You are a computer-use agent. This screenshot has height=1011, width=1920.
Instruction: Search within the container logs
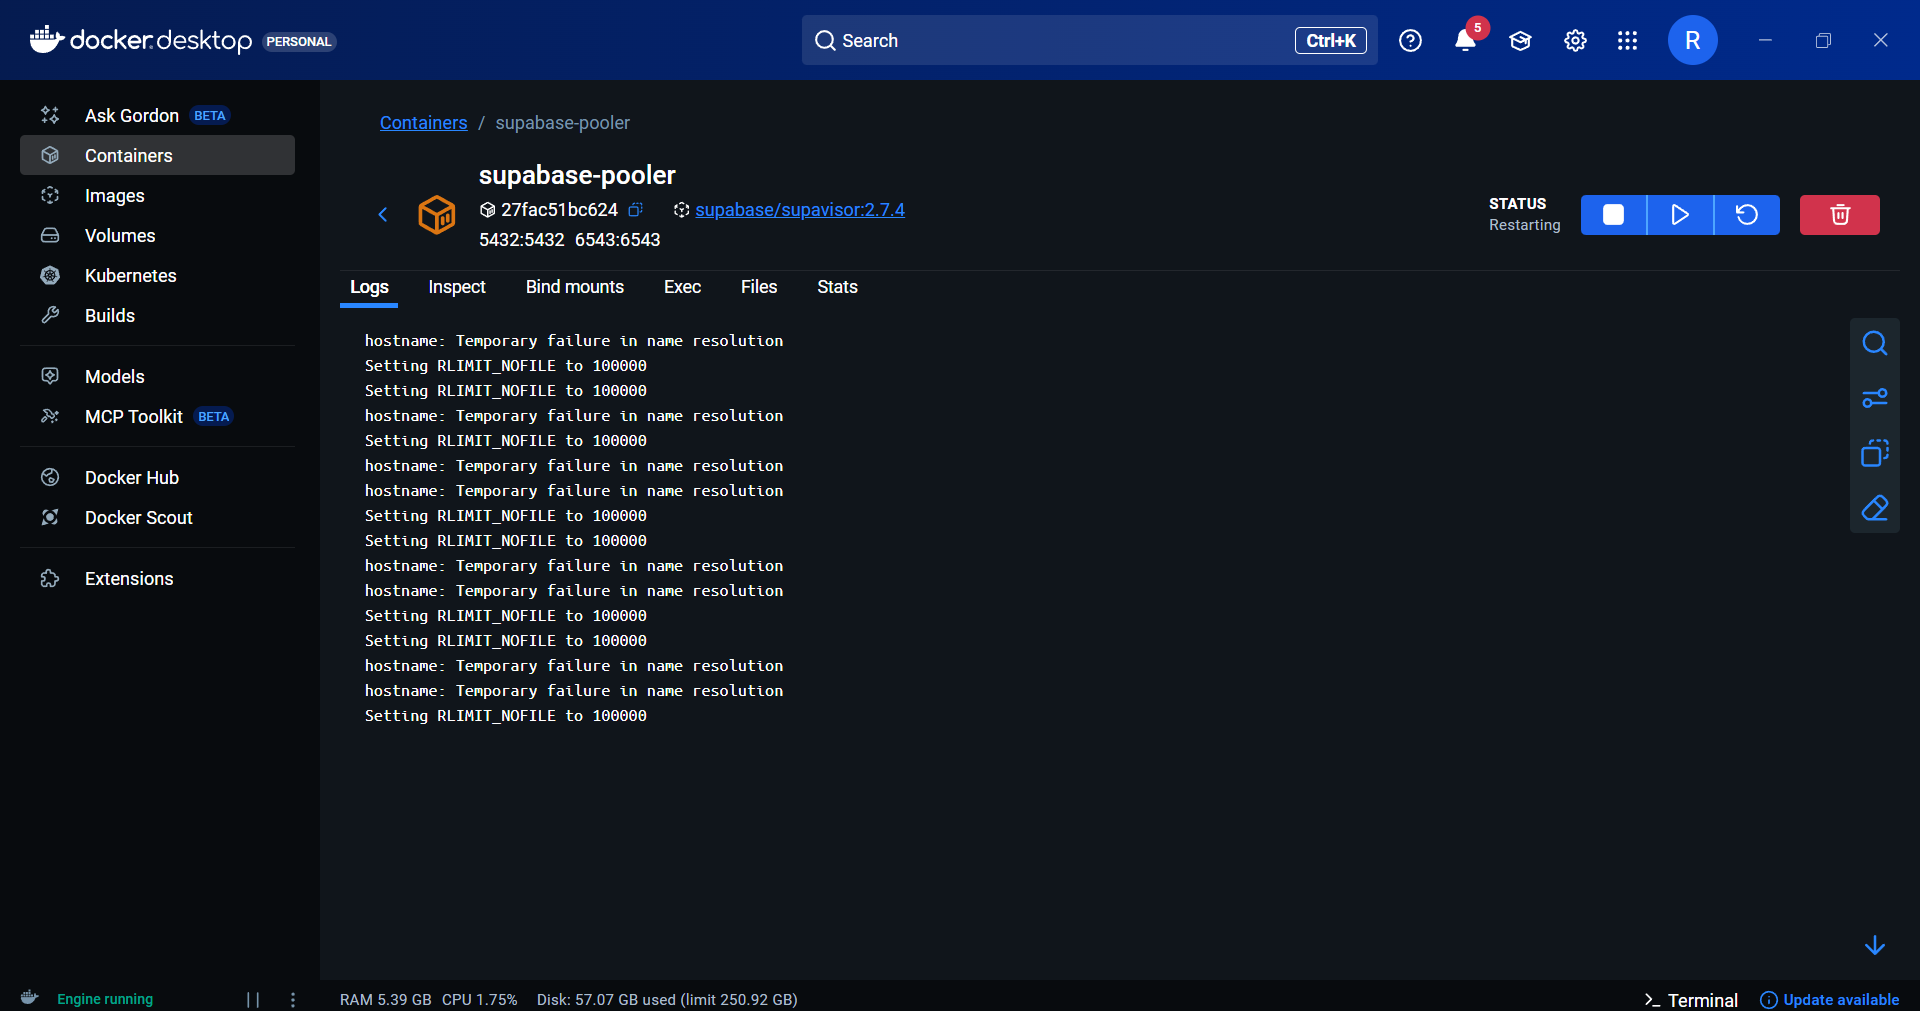pyautogui.click(x=1875, y=343)
